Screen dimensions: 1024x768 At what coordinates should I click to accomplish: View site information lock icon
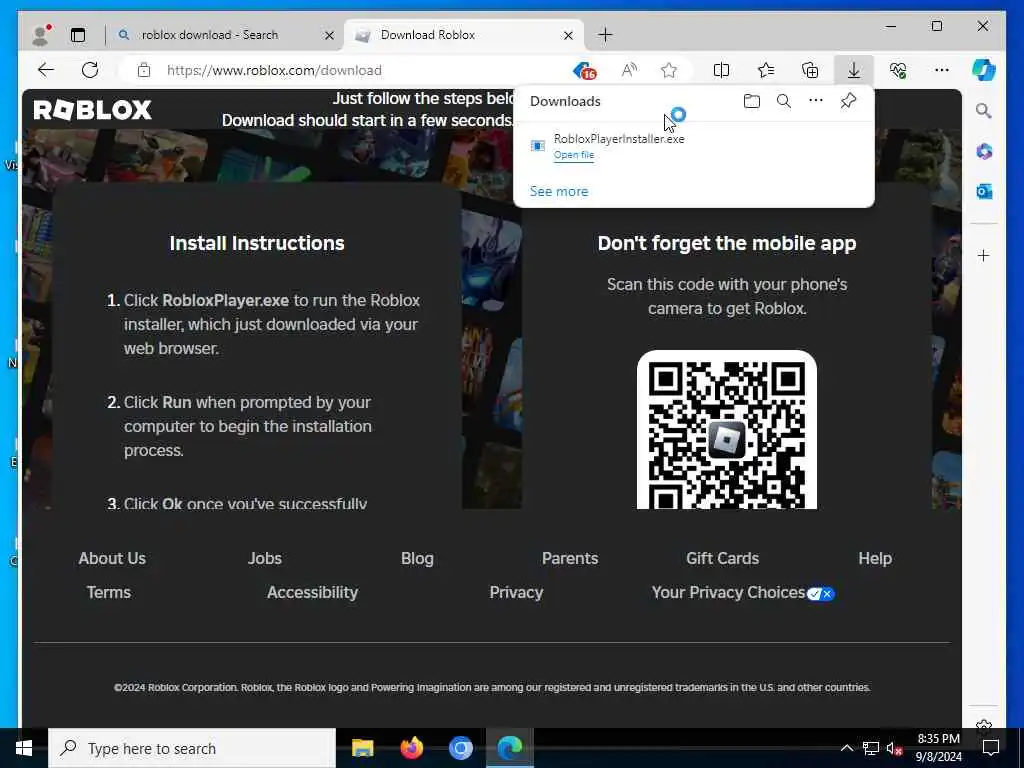[144, 70]
